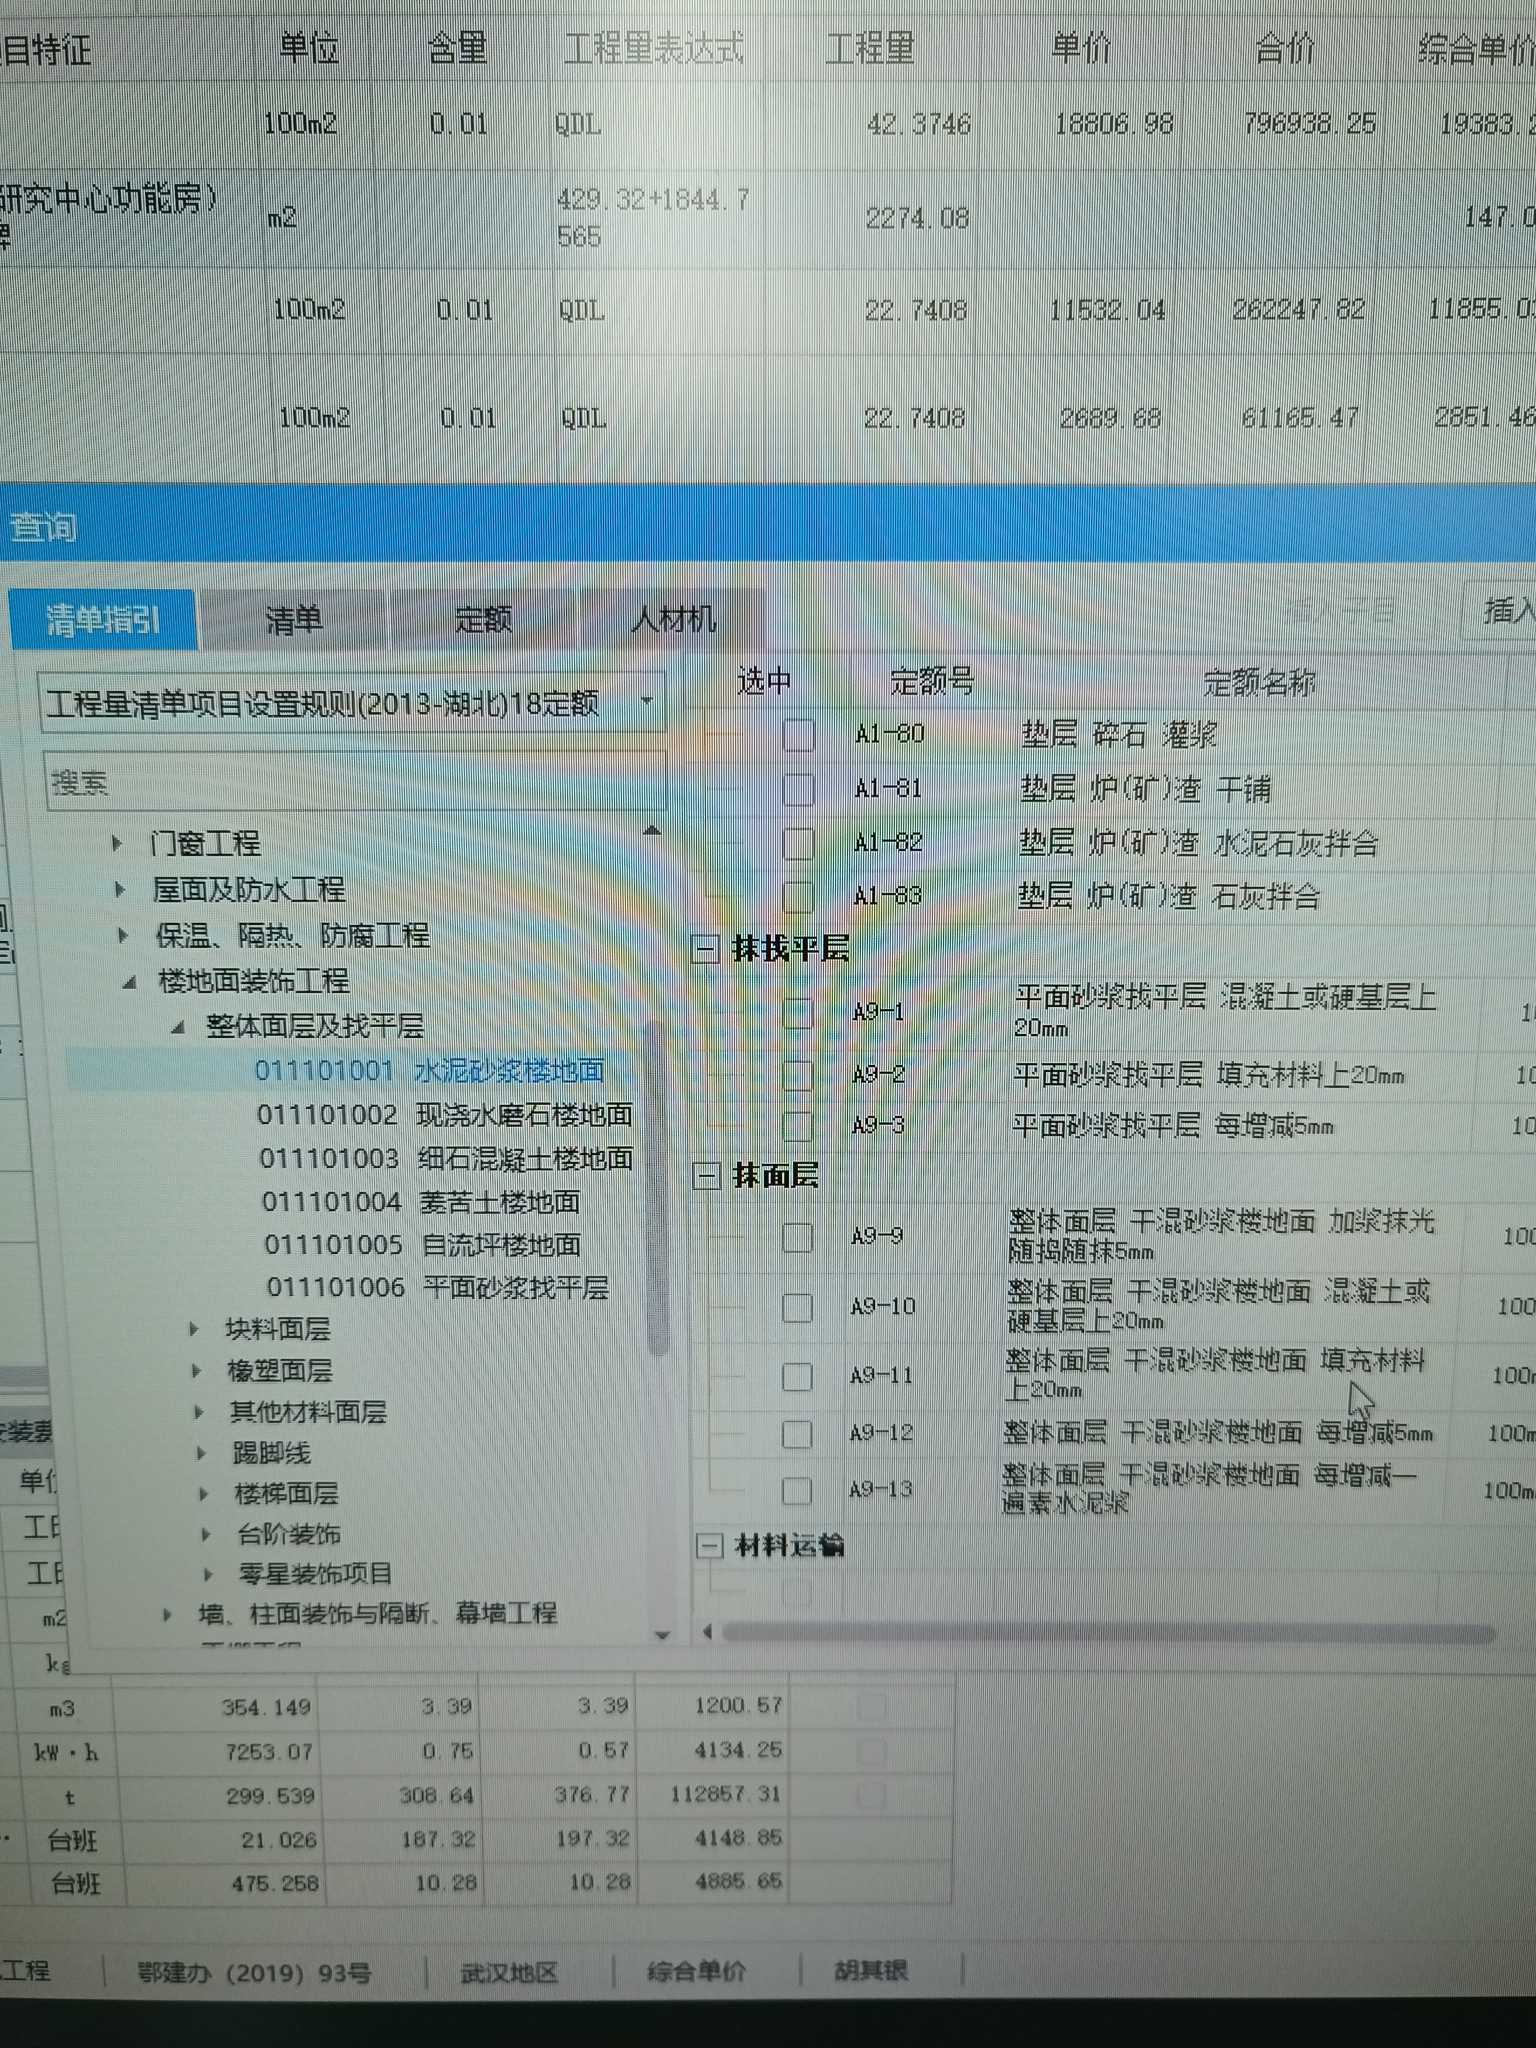Click the 42.3746 quantity cell
This screenshot has height=2048, width=1536.
click(x=919, y=124)
